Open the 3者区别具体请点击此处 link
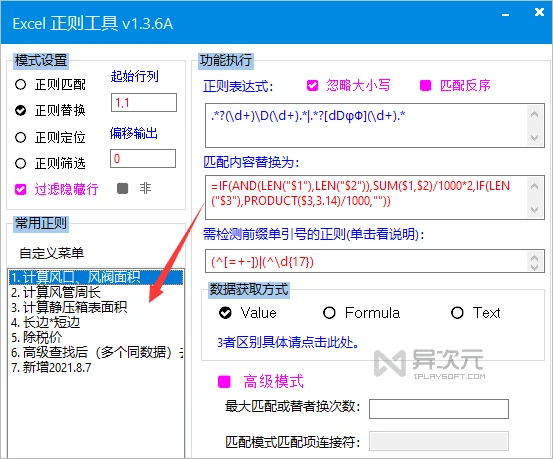553x459 pixels. [288, 342]
